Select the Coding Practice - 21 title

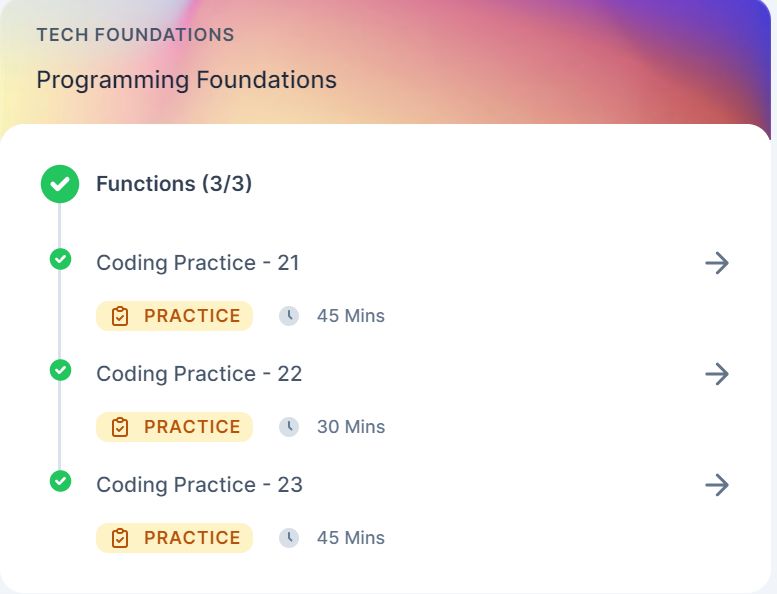tap(198, 263)
